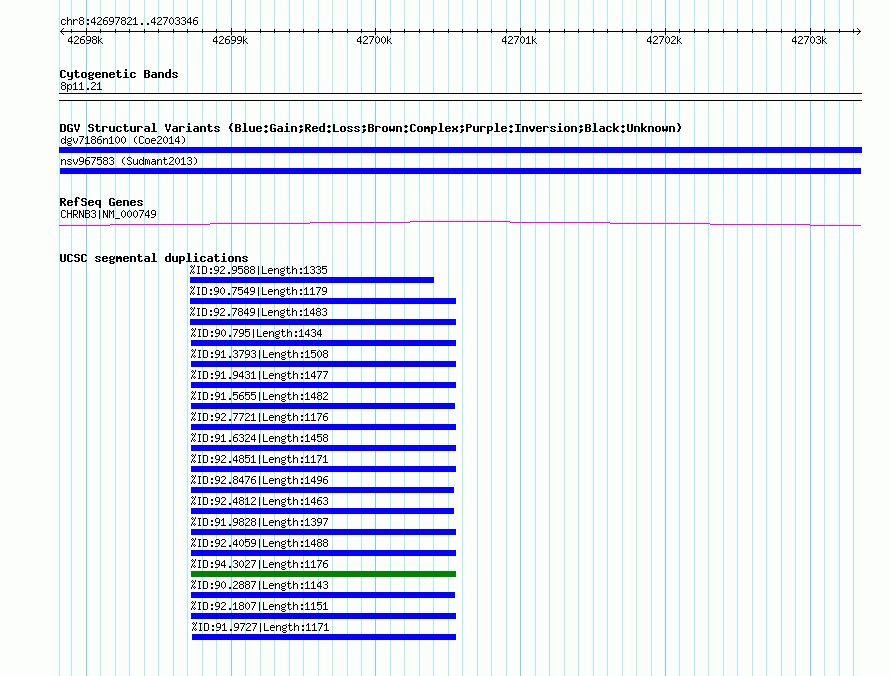This screenshot has width=890, height=676.
Task: Click the bar under %ID:92.7849 duplication
Action: click(323, 322)
